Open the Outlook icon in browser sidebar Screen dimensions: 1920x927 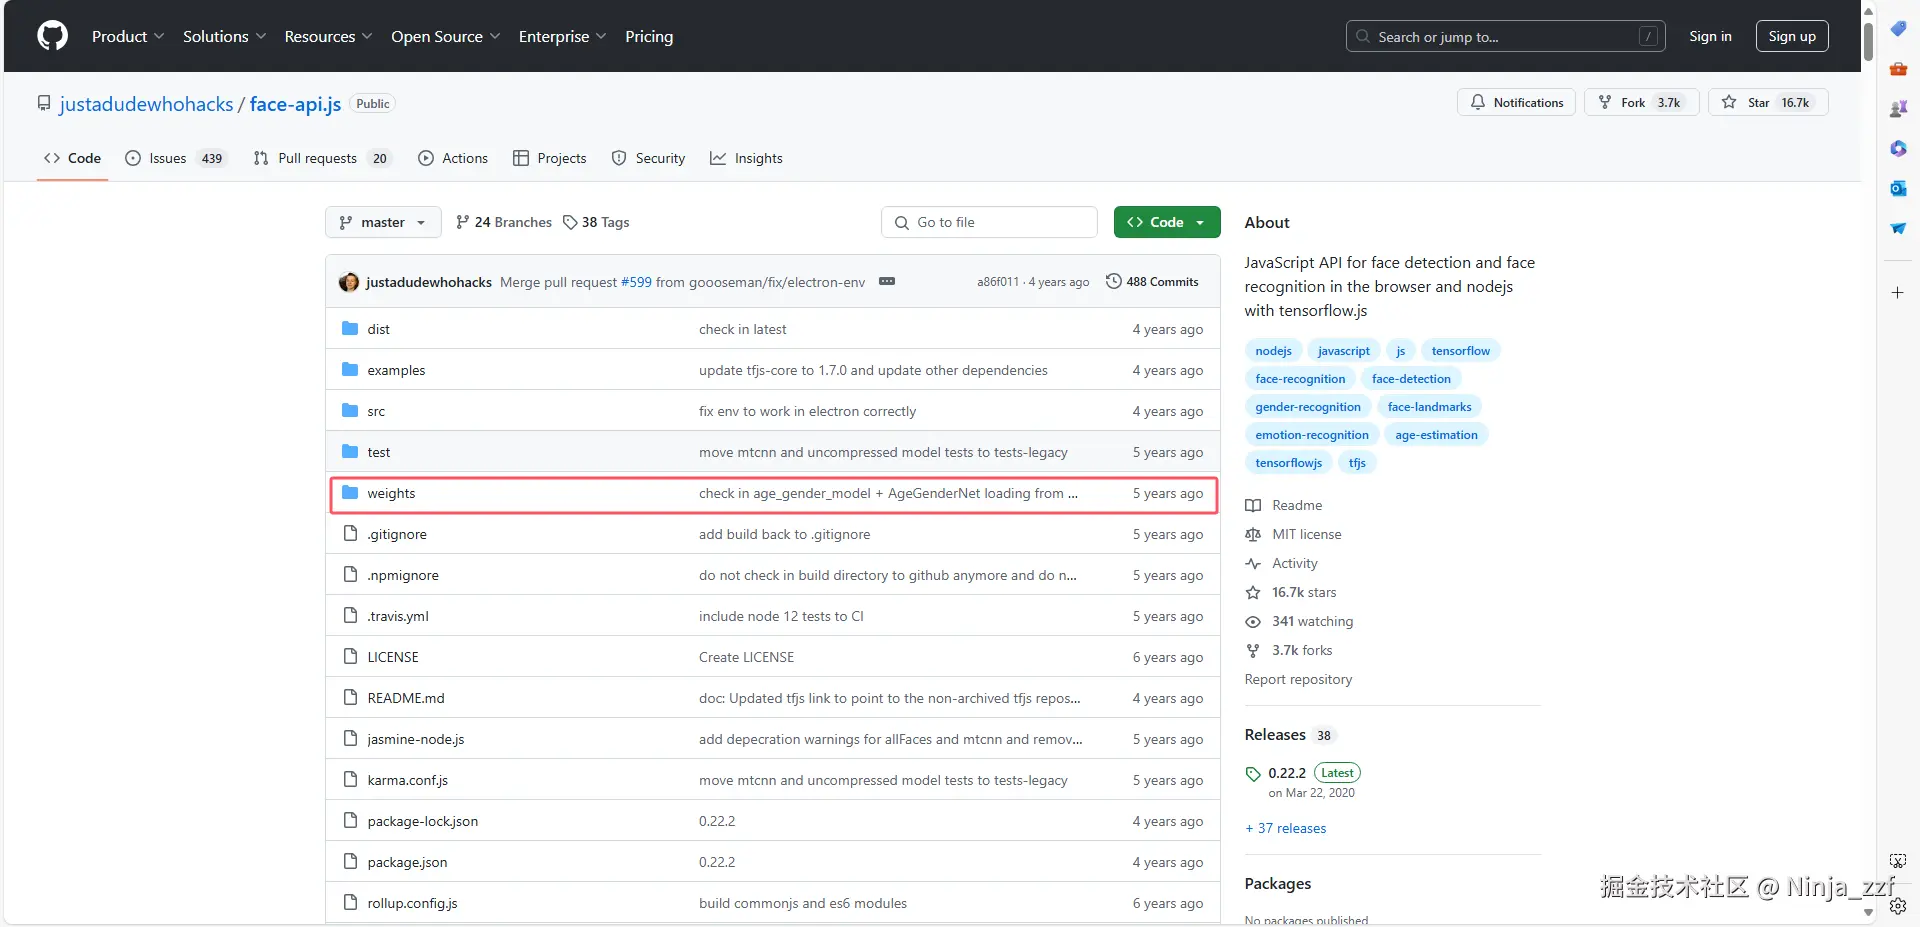coord(1898,188)
